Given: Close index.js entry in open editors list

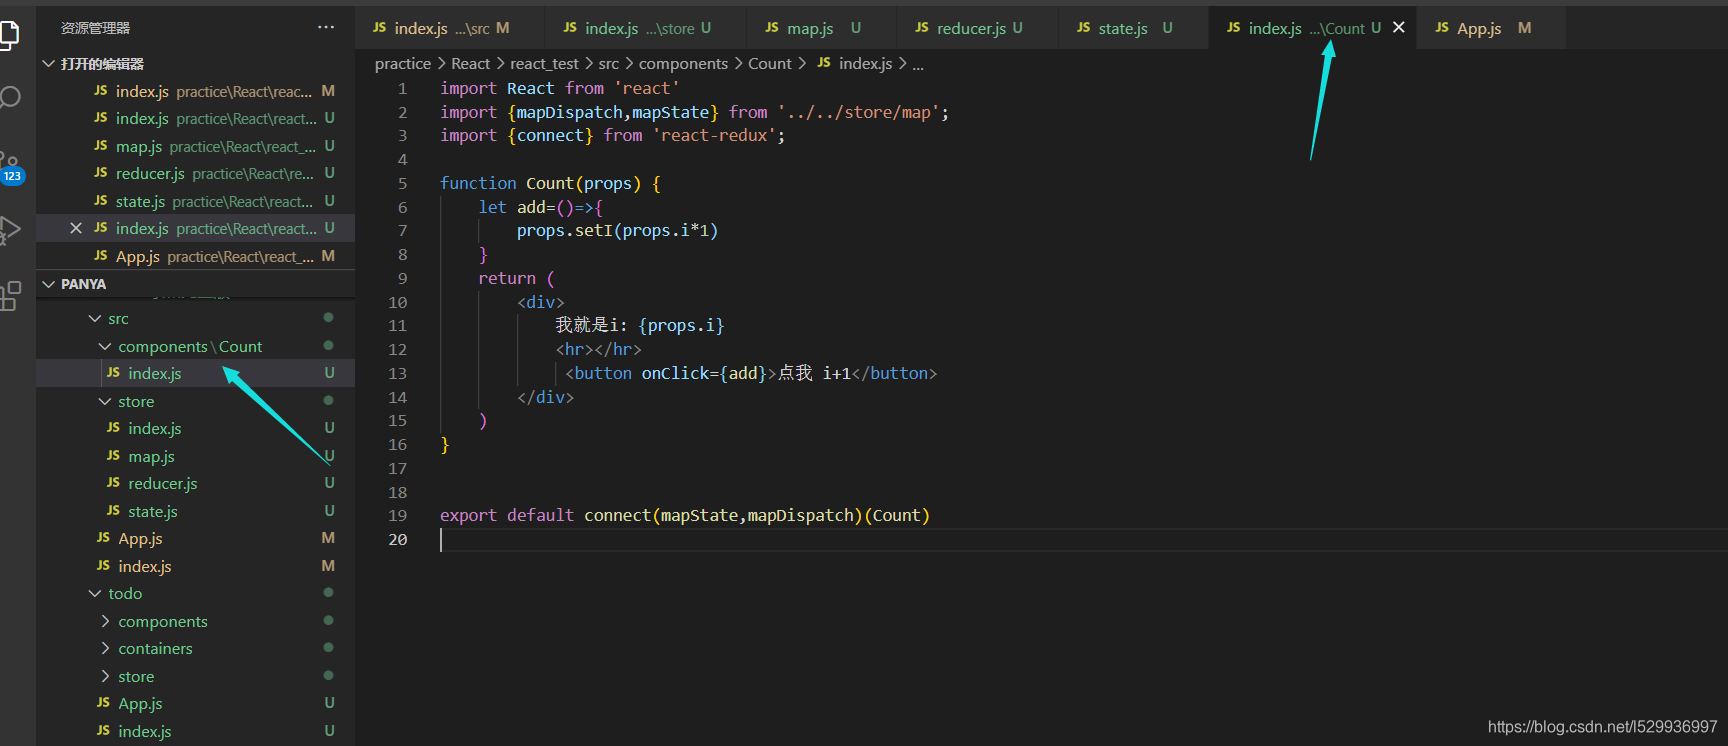Looking at the screenshot, I should (76, 228).
